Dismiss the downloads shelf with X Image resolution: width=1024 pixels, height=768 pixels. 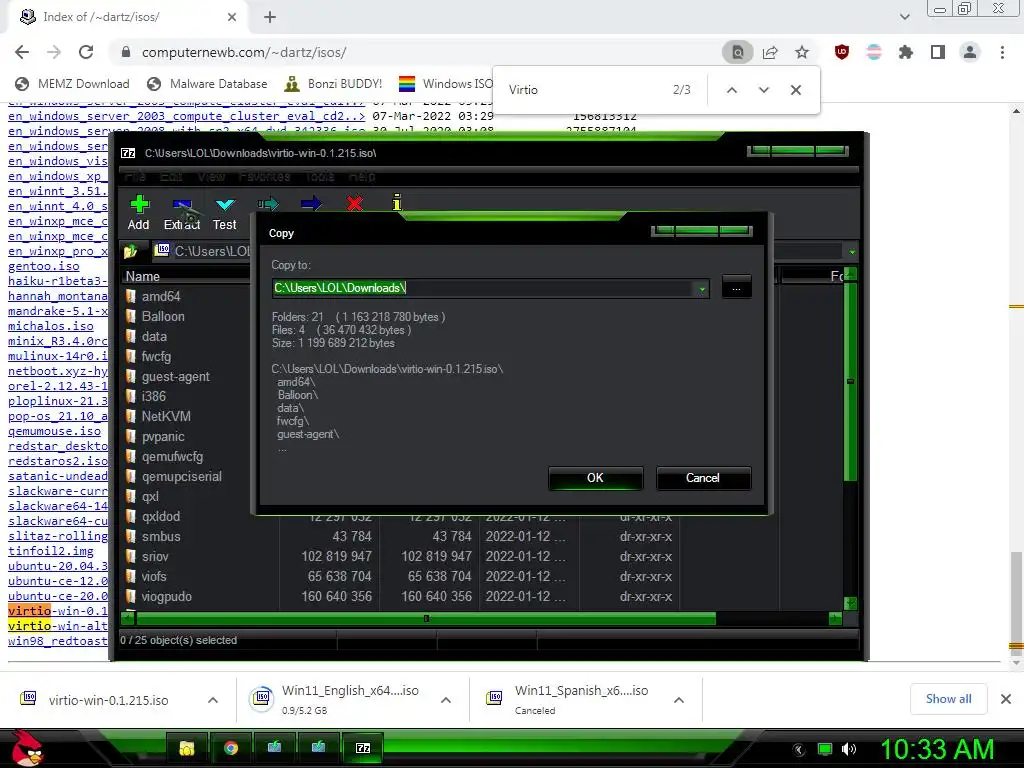tap(1006, 699)
